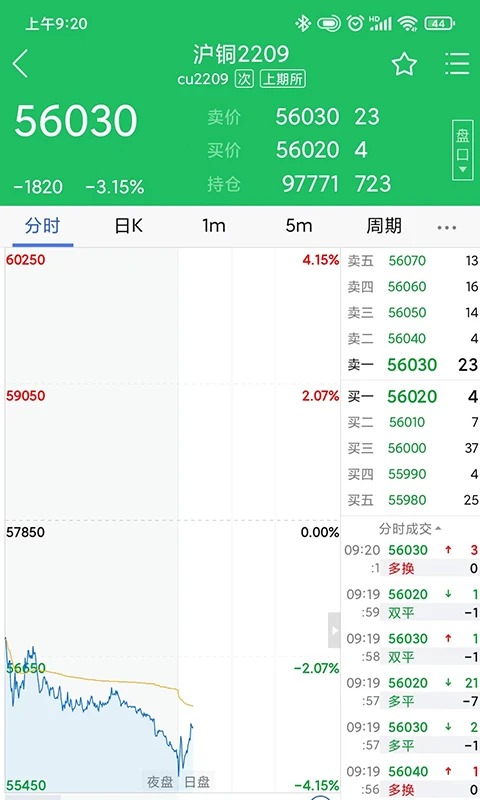Expand the 盘口 dropdown
This screenshot has height=800, width=480.
462,150
